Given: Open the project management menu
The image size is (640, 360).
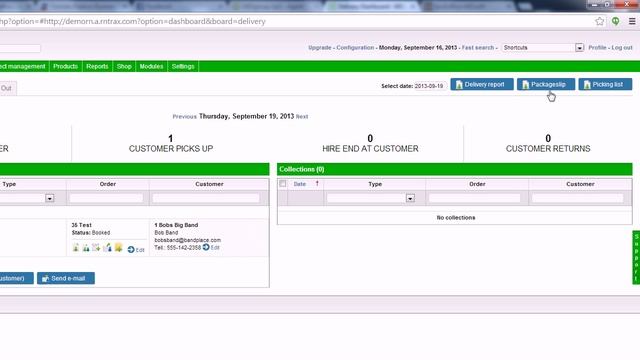Looking at the screenshot, I should tap(24, 66).
